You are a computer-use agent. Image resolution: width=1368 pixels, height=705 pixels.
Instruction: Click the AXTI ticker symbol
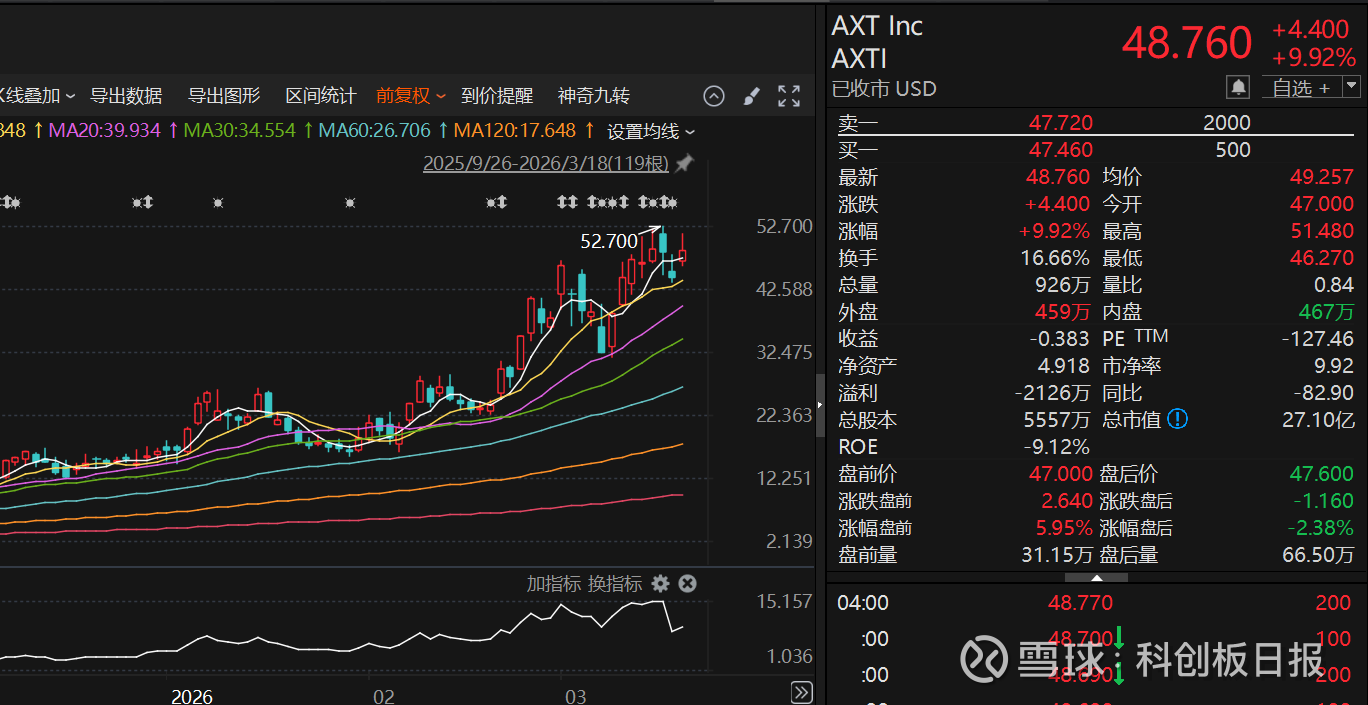[859, 58]
